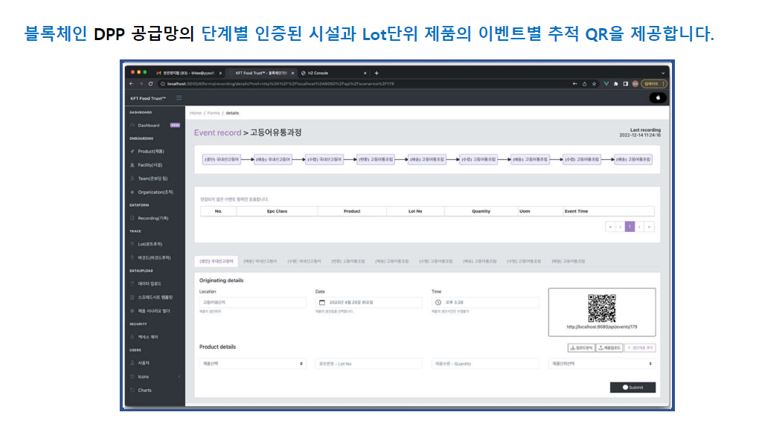Open the Product sidebar item
The image size is (764, 436).
point(151,152)
